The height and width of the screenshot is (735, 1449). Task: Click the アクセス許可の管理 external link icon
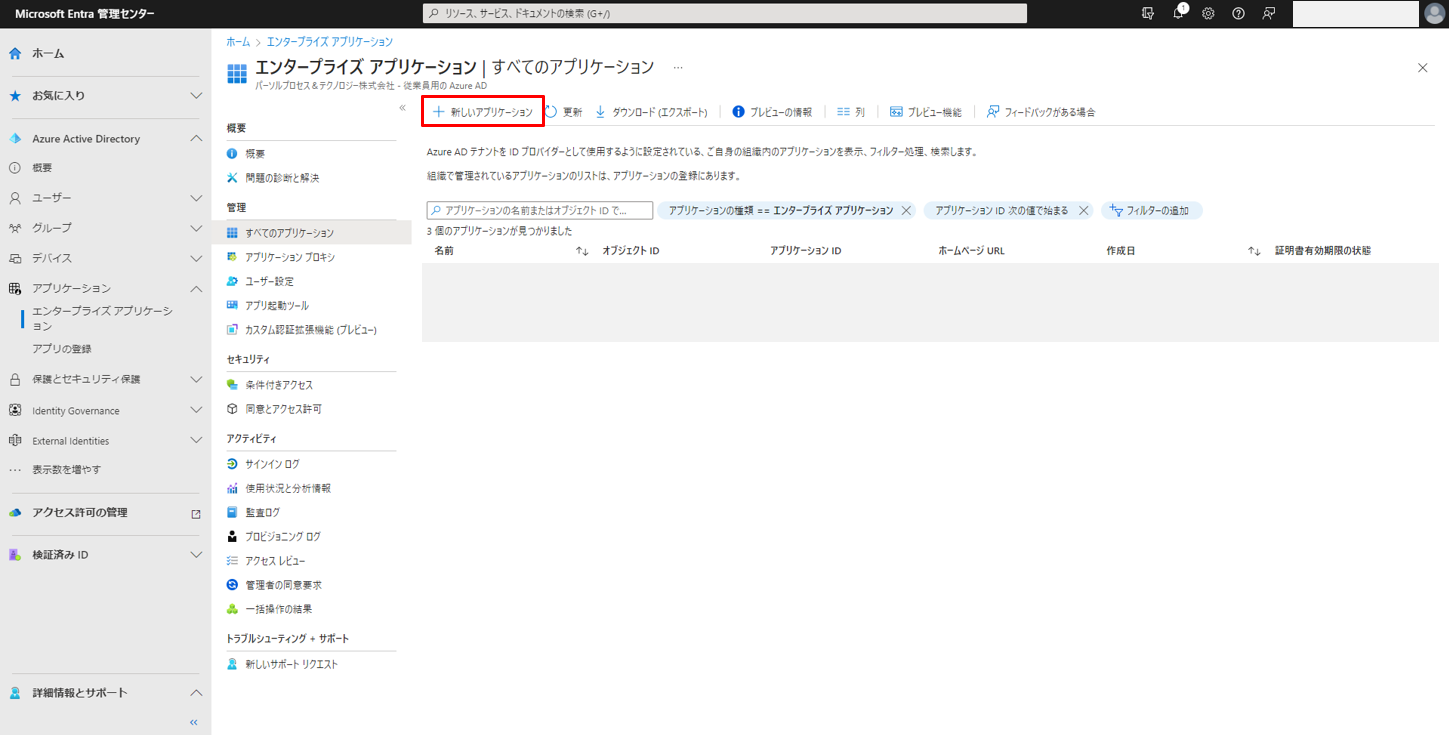point(196,513)
